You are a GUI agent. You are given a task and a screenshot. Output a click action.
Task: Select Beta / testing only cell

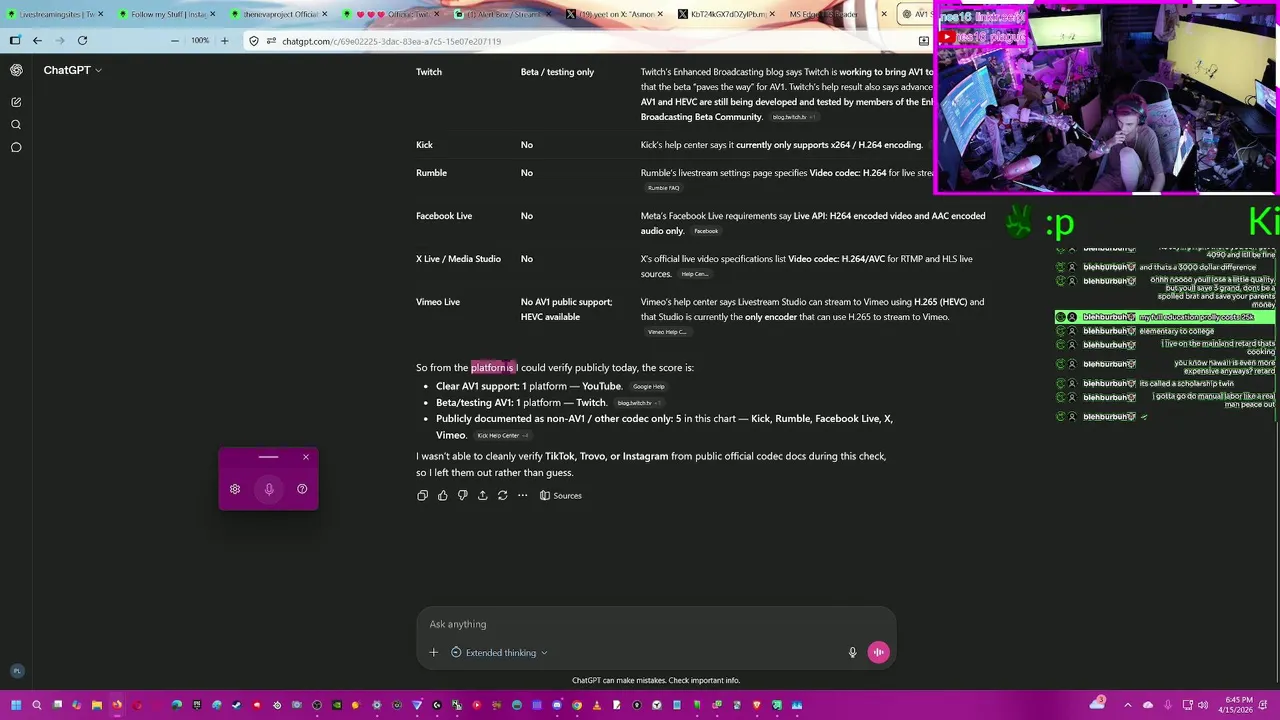pyautogui.click(x=557, y=72)
